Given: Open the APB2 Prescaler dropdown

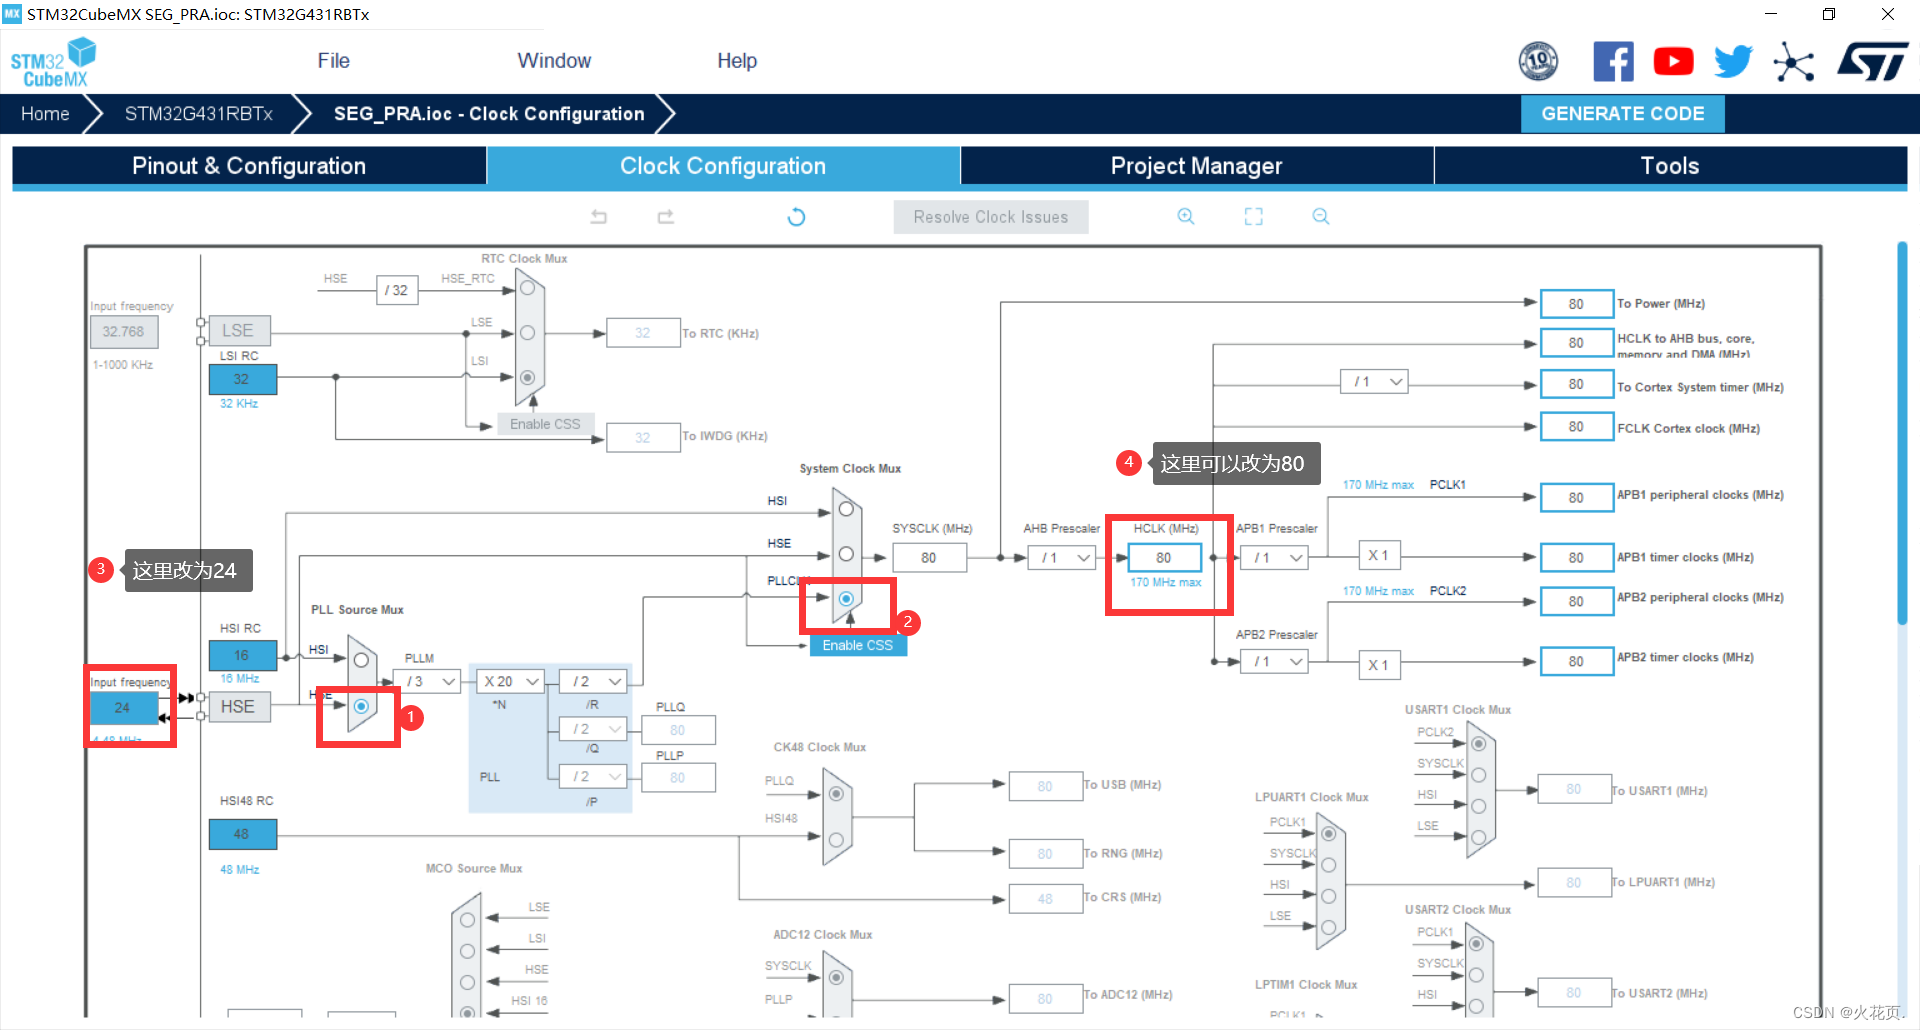Looking at the screenshot, I should (x=1274, y=662).
